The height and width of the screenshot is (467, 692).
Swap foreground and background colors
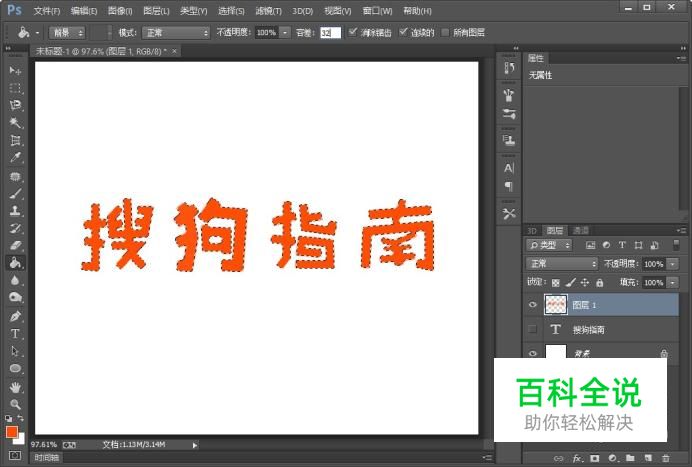tap(20, 418)
